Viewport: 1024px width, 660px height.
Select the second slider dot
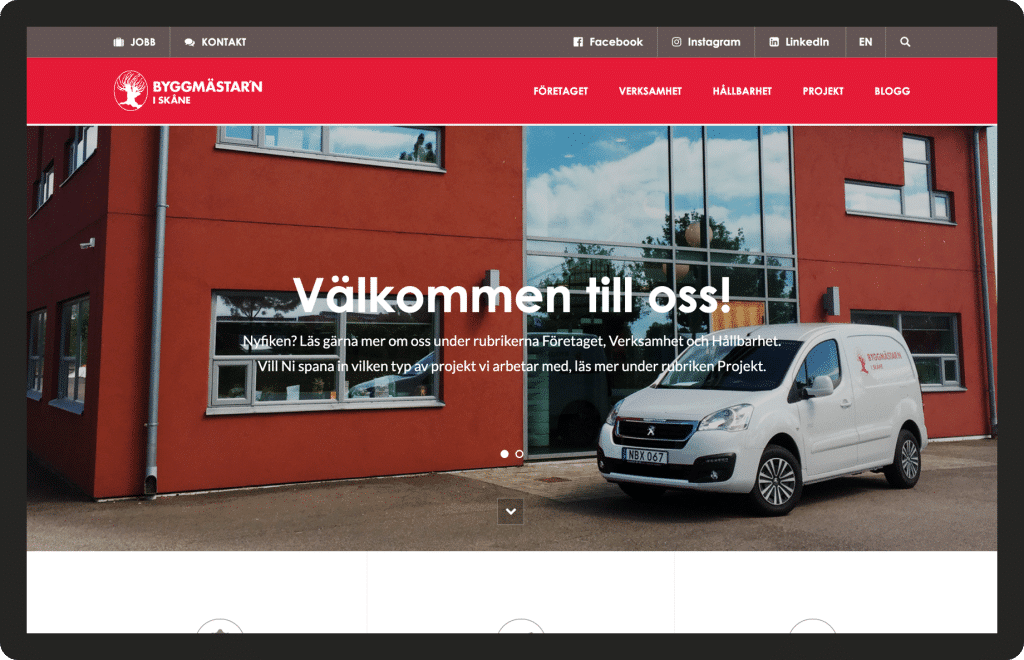point(519,454)
